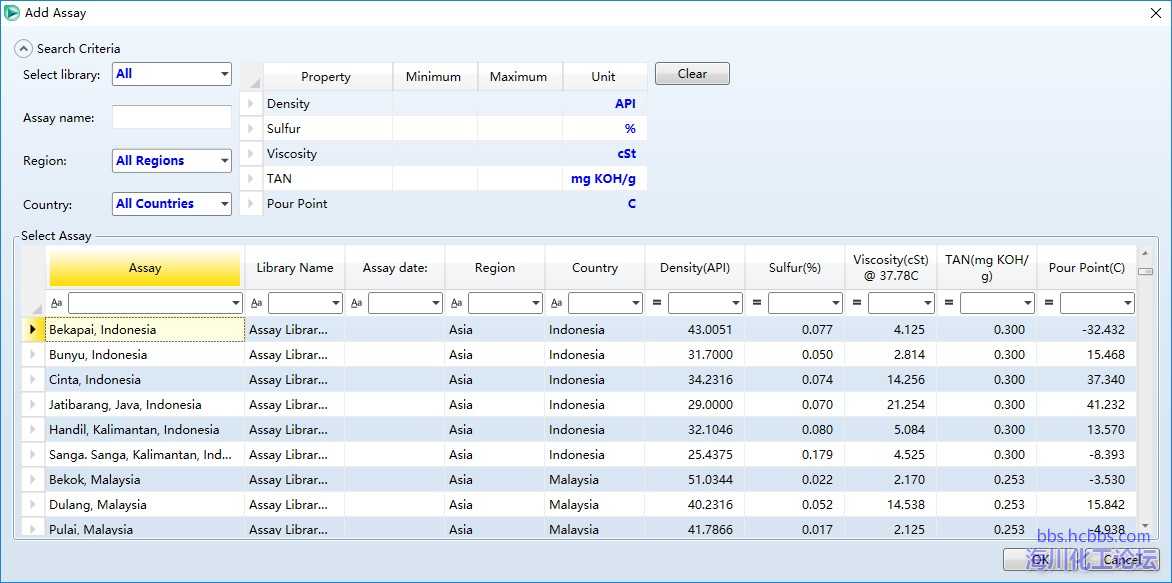Click the arrow beside Density in Property table
This screenshot has height=583, width=1172.
coord(251,104)
